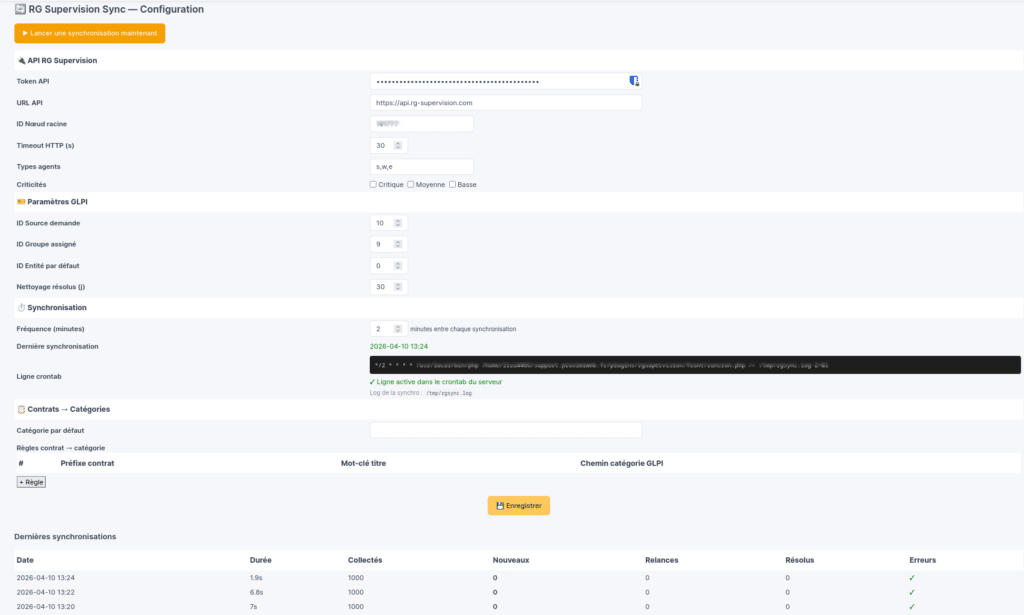Click the 7s duration cell
This screenshot has height=615, width=1024.
tap(253, 607)
